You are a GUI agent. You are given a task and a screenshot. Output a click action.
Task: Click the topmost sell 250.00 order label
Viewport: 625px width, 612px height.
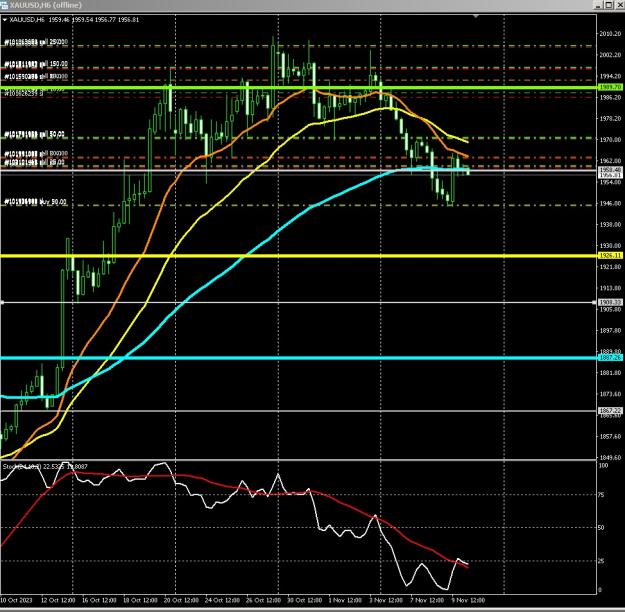36,42
